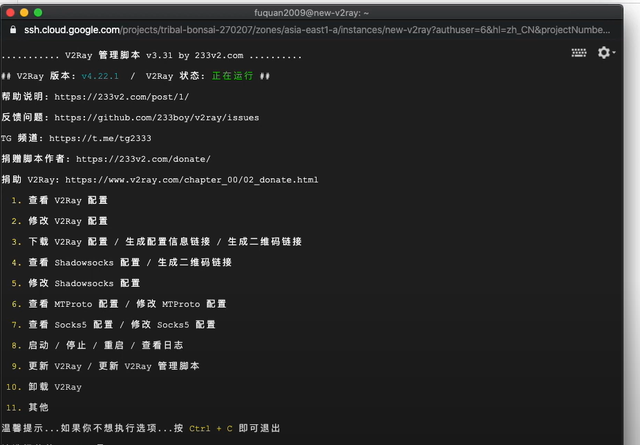Screen dimensions: 640x445
Task: Open the on-screen keyboard icon
Action: (x=579, y=53)
